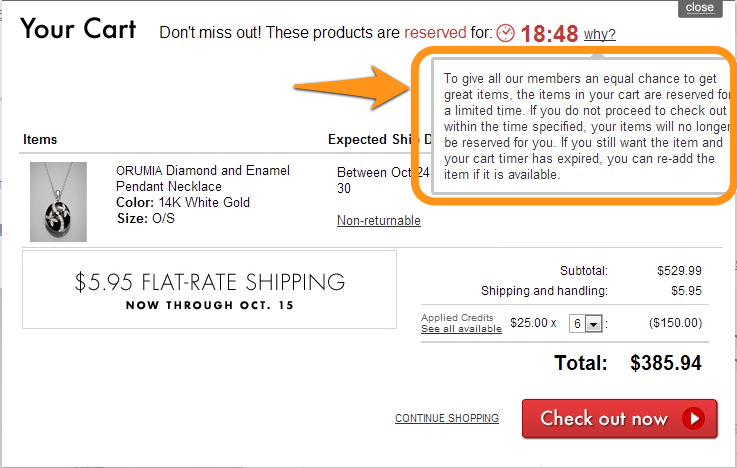Click the Your Cart heading
Screen dimensions: 737x468
coord(78,28)
